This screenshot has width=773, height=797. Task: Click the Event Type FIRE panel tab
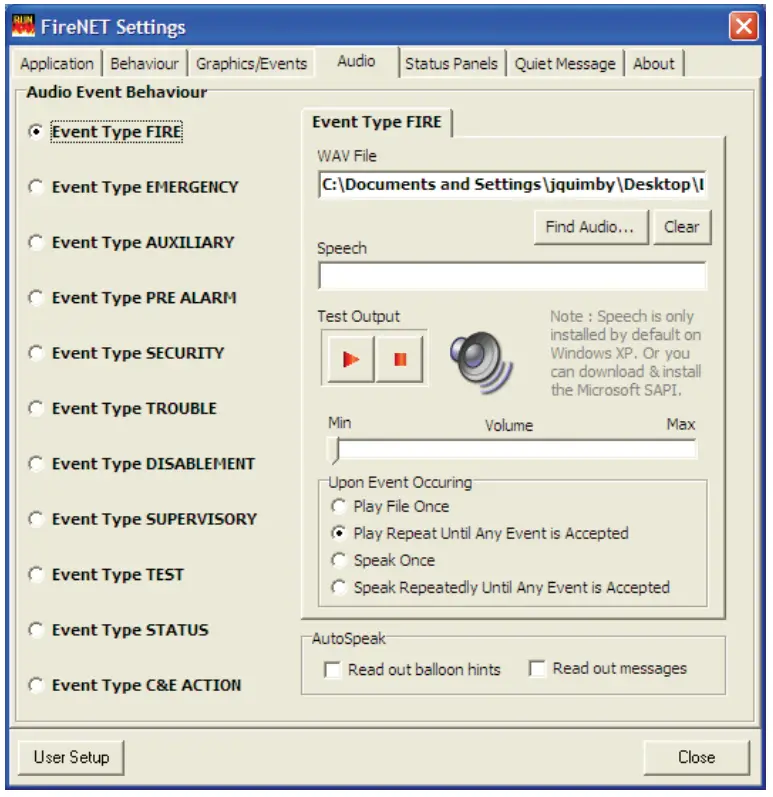click(x=377, y=122)
